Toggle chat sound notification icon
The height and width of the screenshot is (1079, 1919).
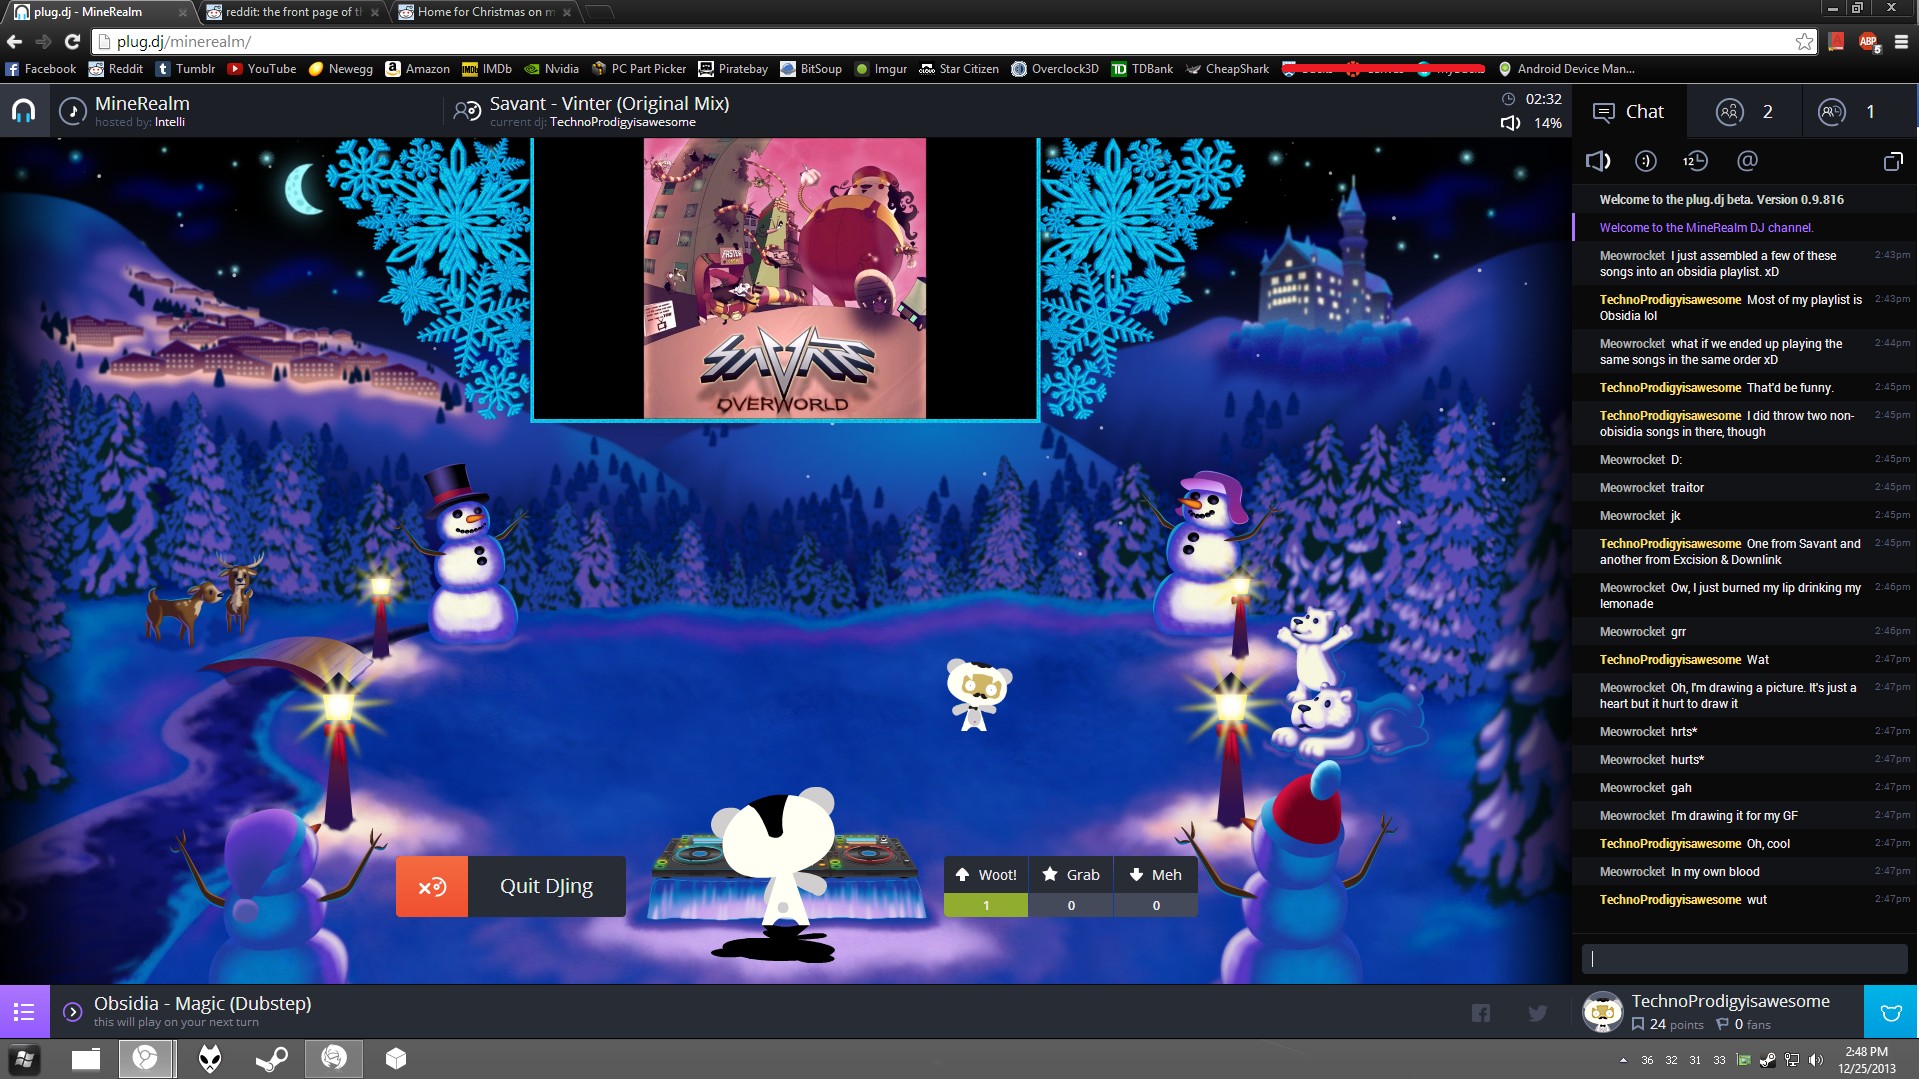click(1597, 161)
